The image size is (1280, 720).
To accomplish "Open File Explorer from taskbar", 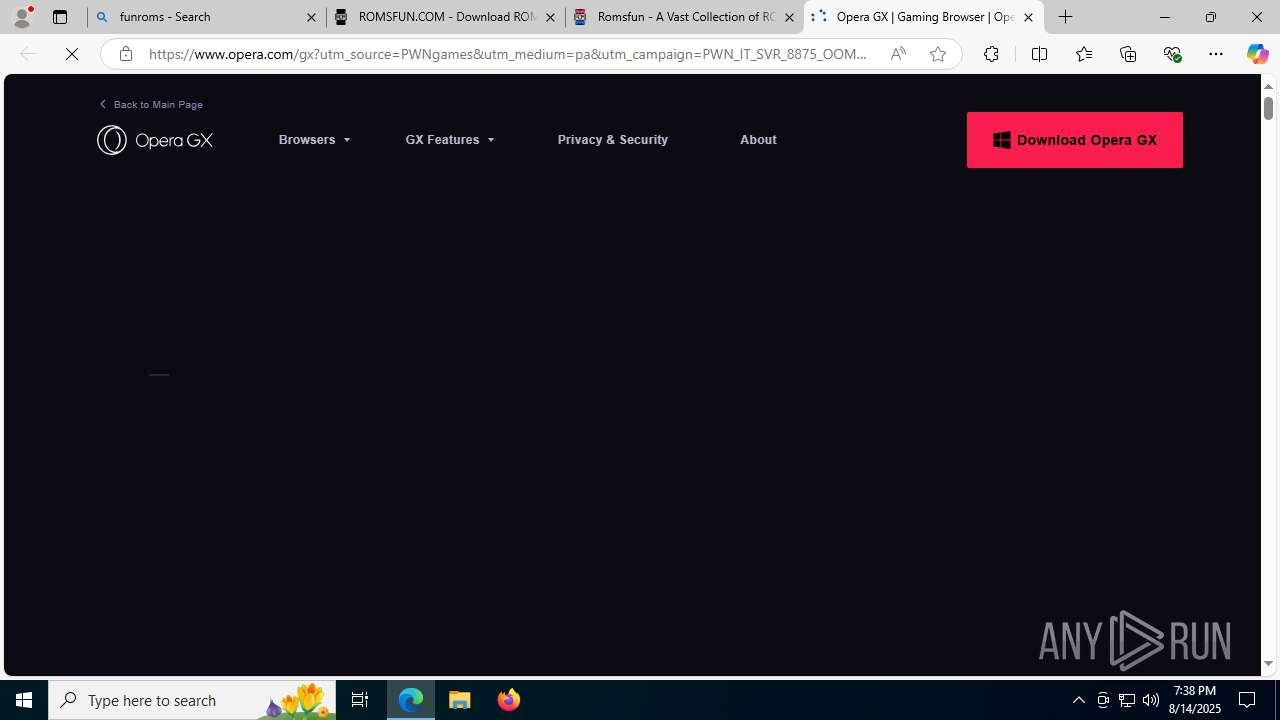I will pos(460,700).
